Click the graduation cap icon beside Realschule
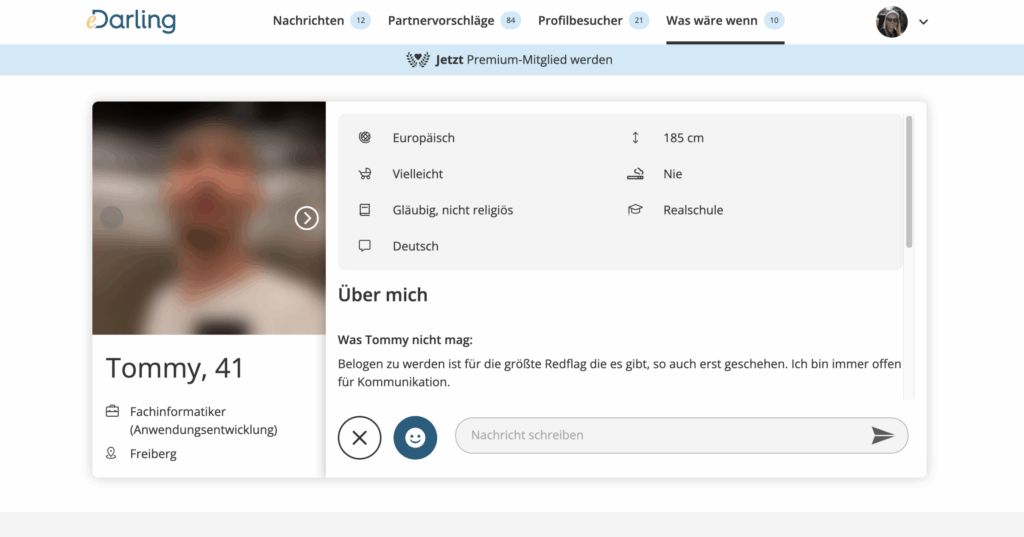This screenshot has width=1024, height=537. pos(635,210)
